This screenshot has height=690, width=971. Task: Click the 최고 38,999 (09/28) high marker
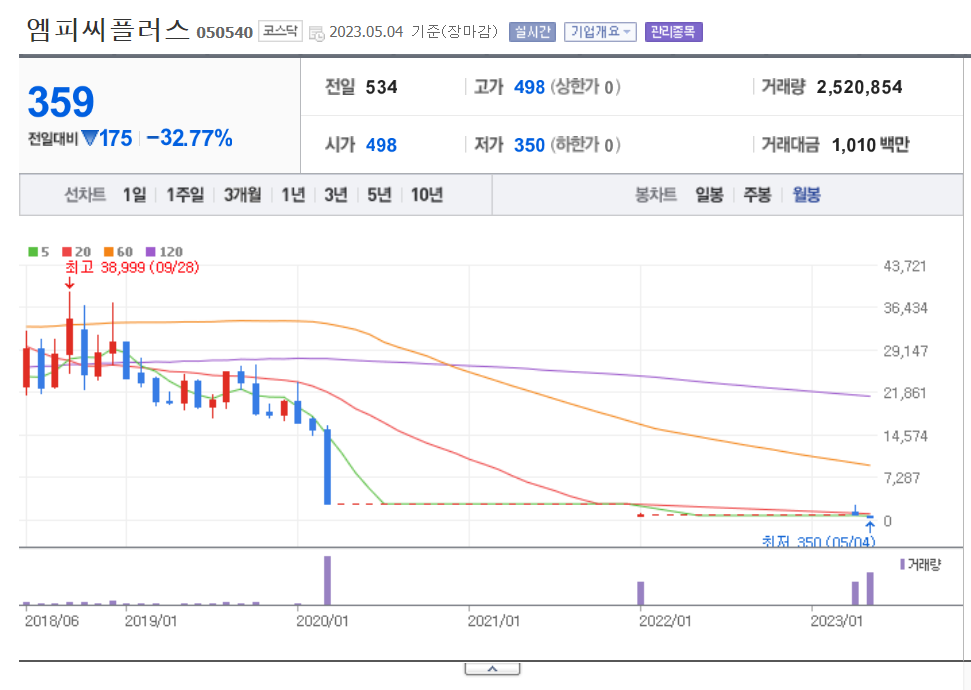click(132, 268)
